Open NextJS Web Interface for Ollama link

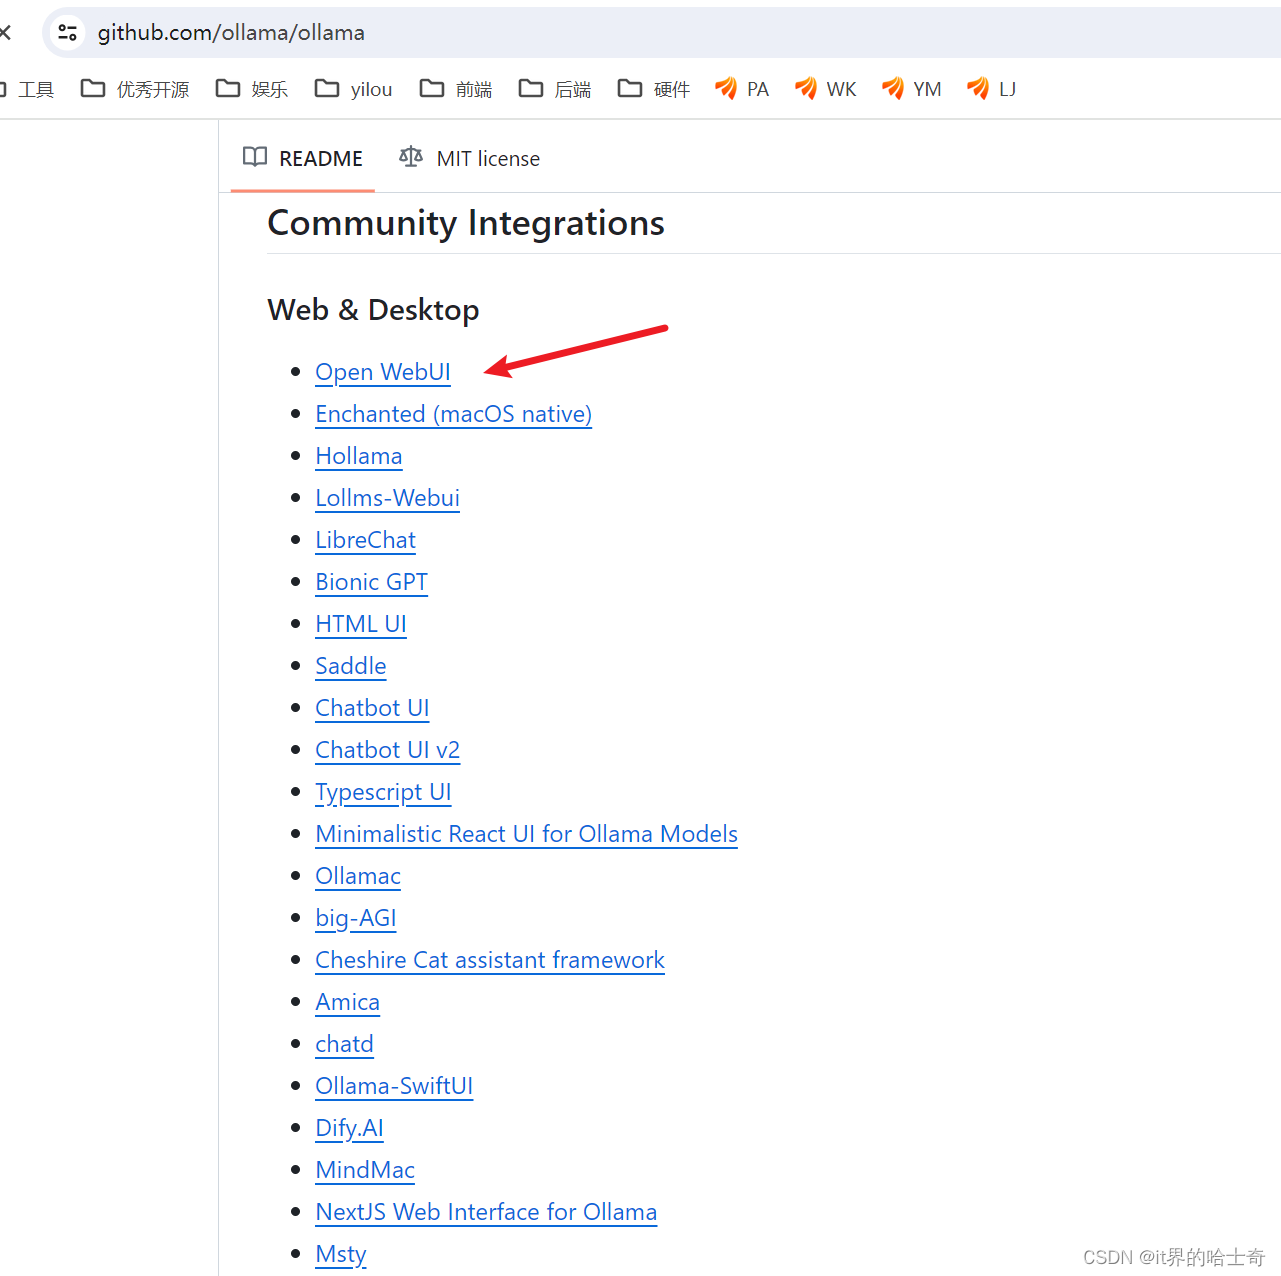[486, 1212]
